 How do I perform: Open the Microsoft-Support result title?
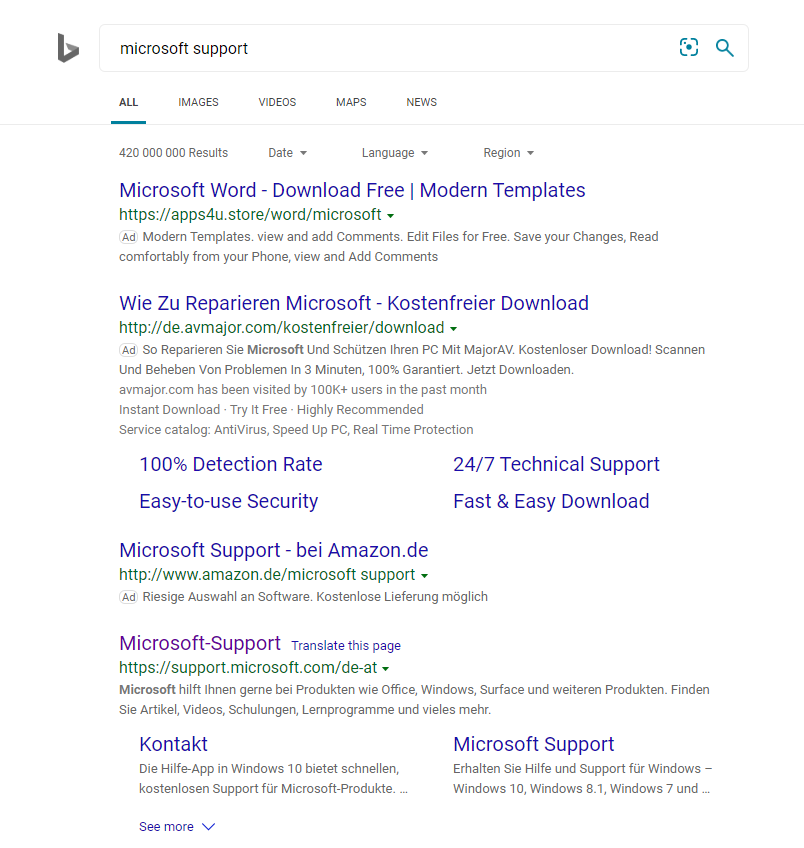point(200,643)
